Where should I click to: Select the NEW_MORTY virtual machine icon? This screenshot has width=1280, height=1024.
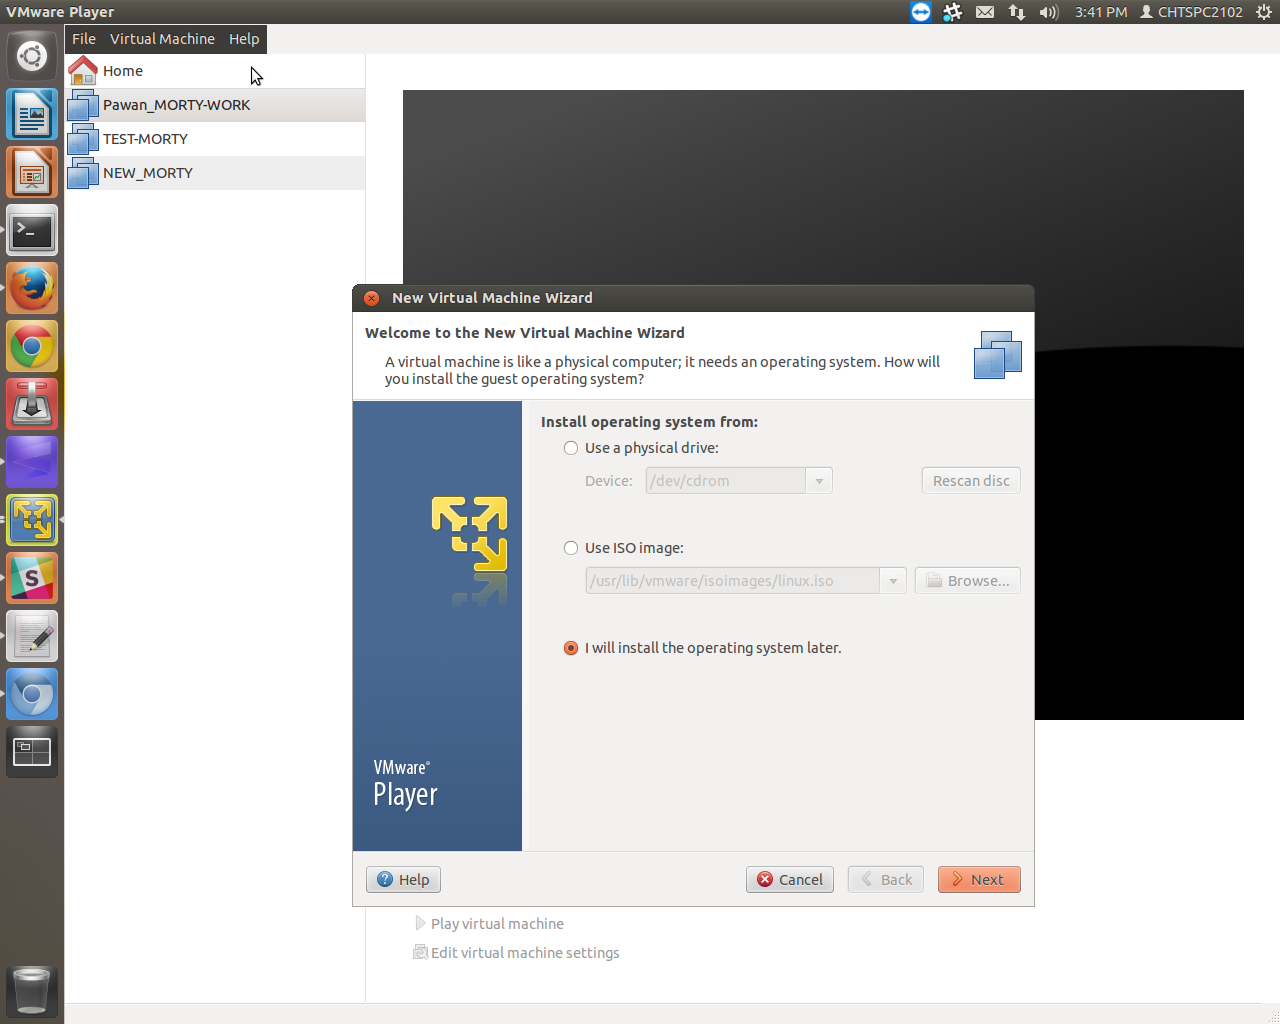point(83,174)
